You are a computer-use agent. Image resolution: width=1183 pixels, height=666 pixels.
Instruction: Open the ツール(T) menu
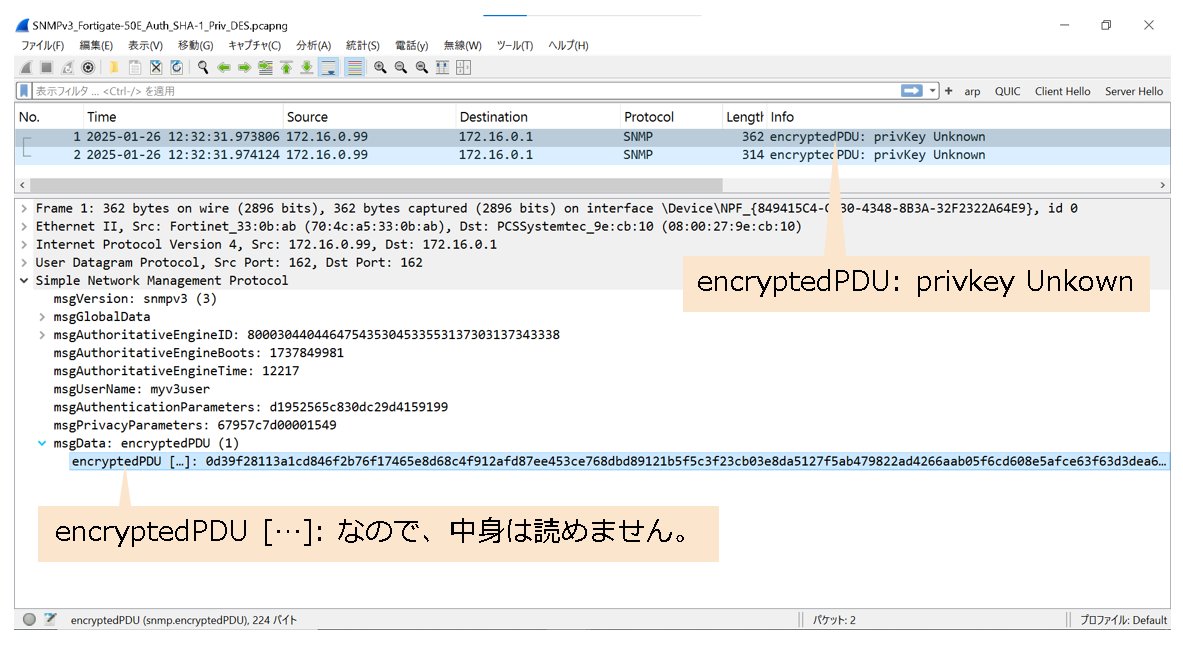tap(515, 45)
